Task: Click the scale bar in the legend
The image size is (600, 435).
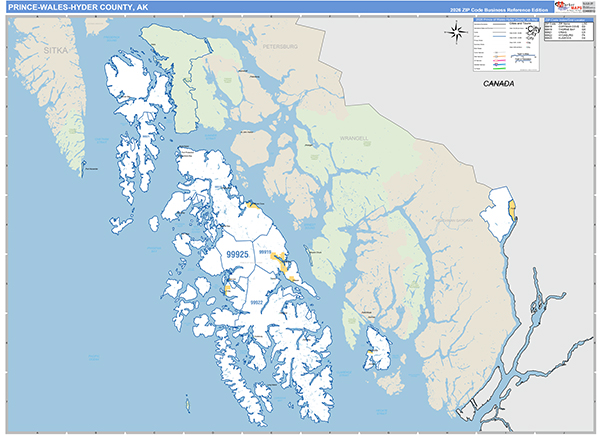Action: 523,58
